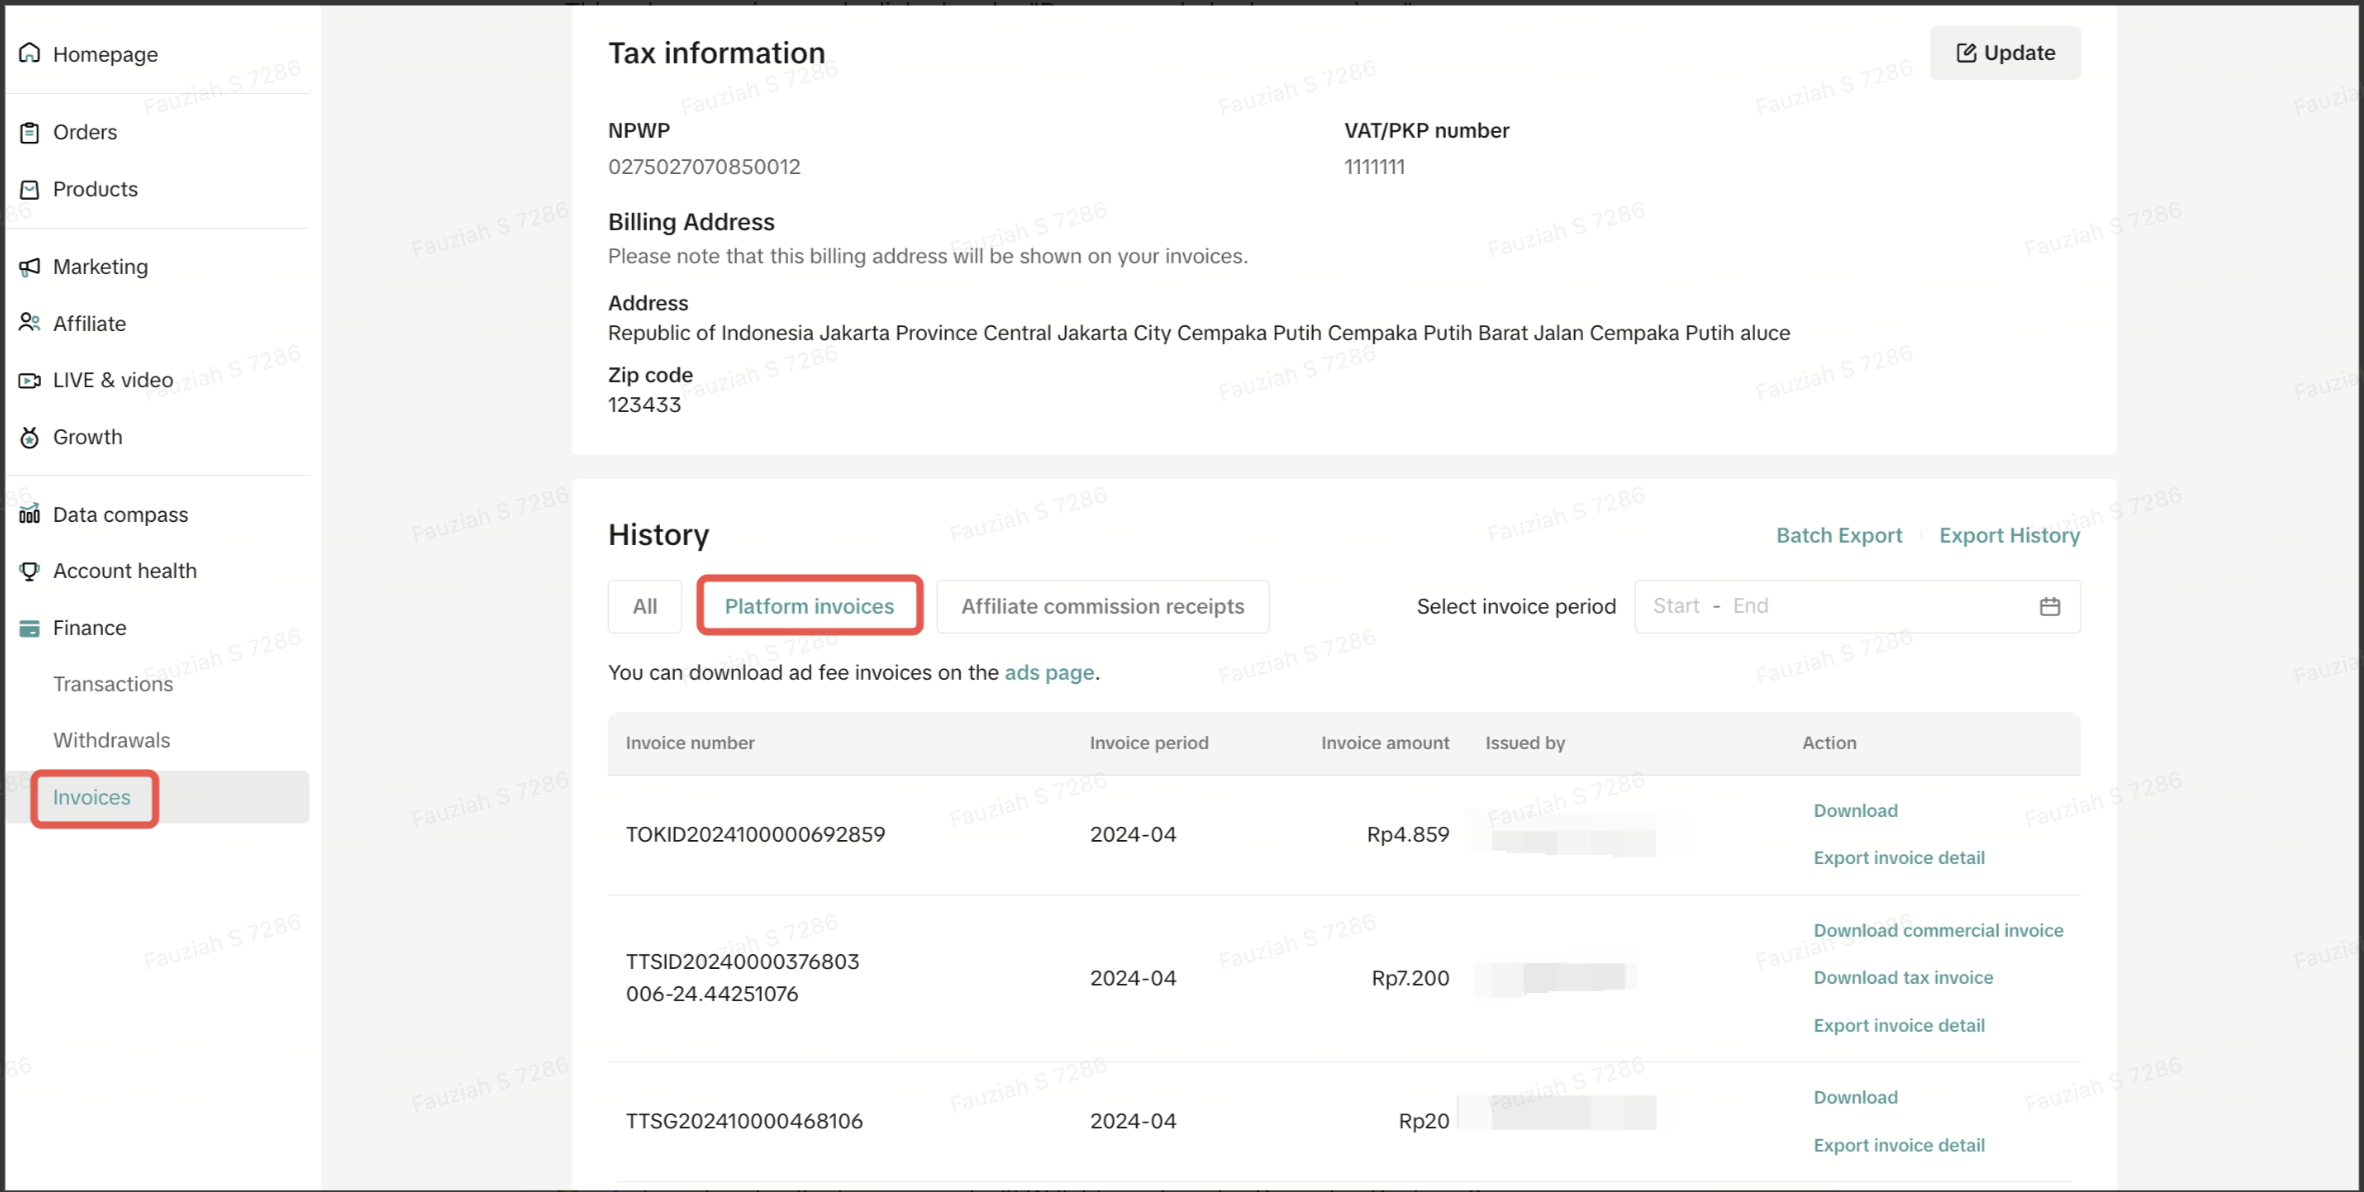Click the Affiliate people icon
The height and width of the screenshot is (1192, 2364).
pyautogui.click(x=30, y=322)
